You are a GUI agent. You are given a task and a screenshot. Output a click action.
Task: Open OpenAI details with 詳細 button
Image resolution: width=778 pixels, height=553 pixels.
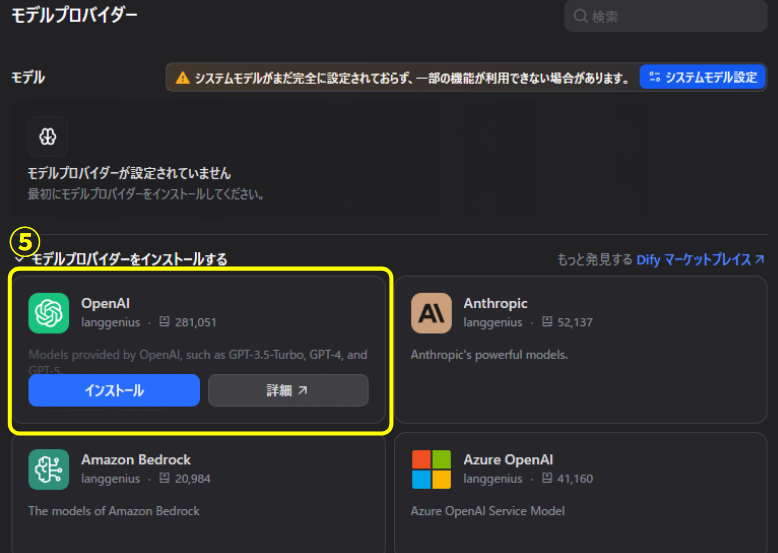coord(288,390)
